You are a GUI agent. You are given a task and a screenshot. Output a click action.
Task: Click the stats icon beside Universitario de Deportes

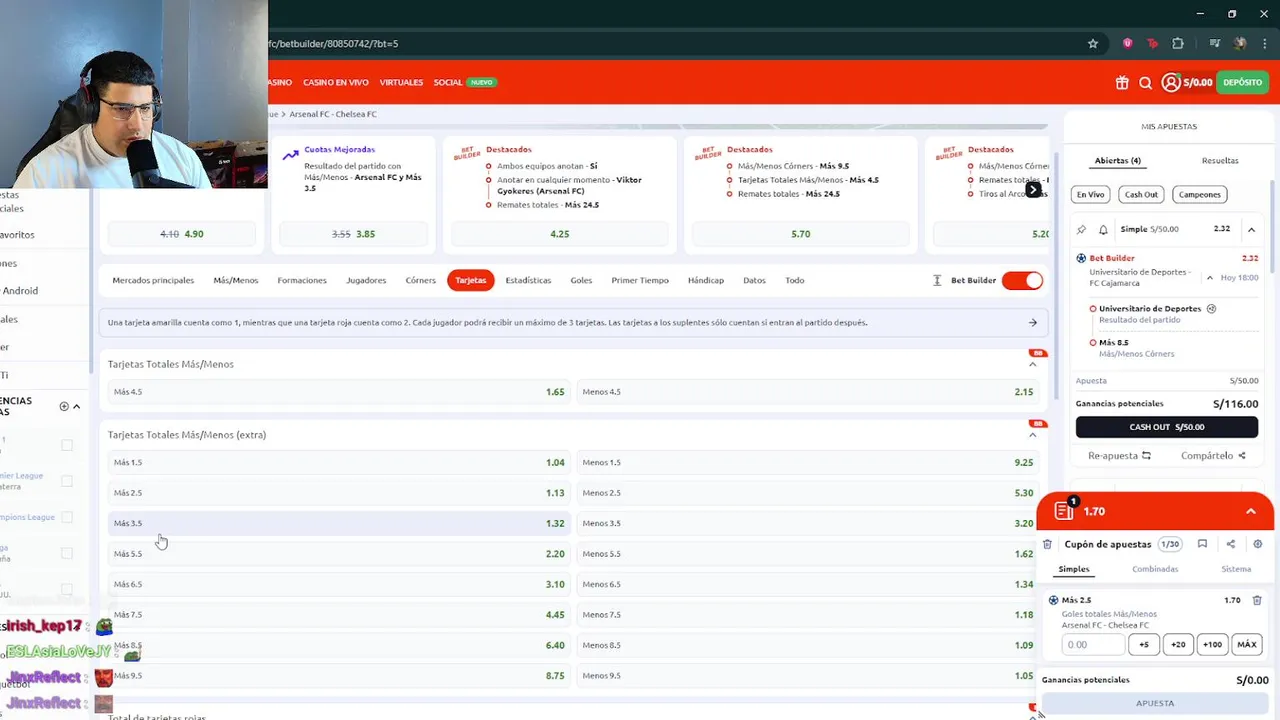pyautogui.click(x=1211, y=309)
